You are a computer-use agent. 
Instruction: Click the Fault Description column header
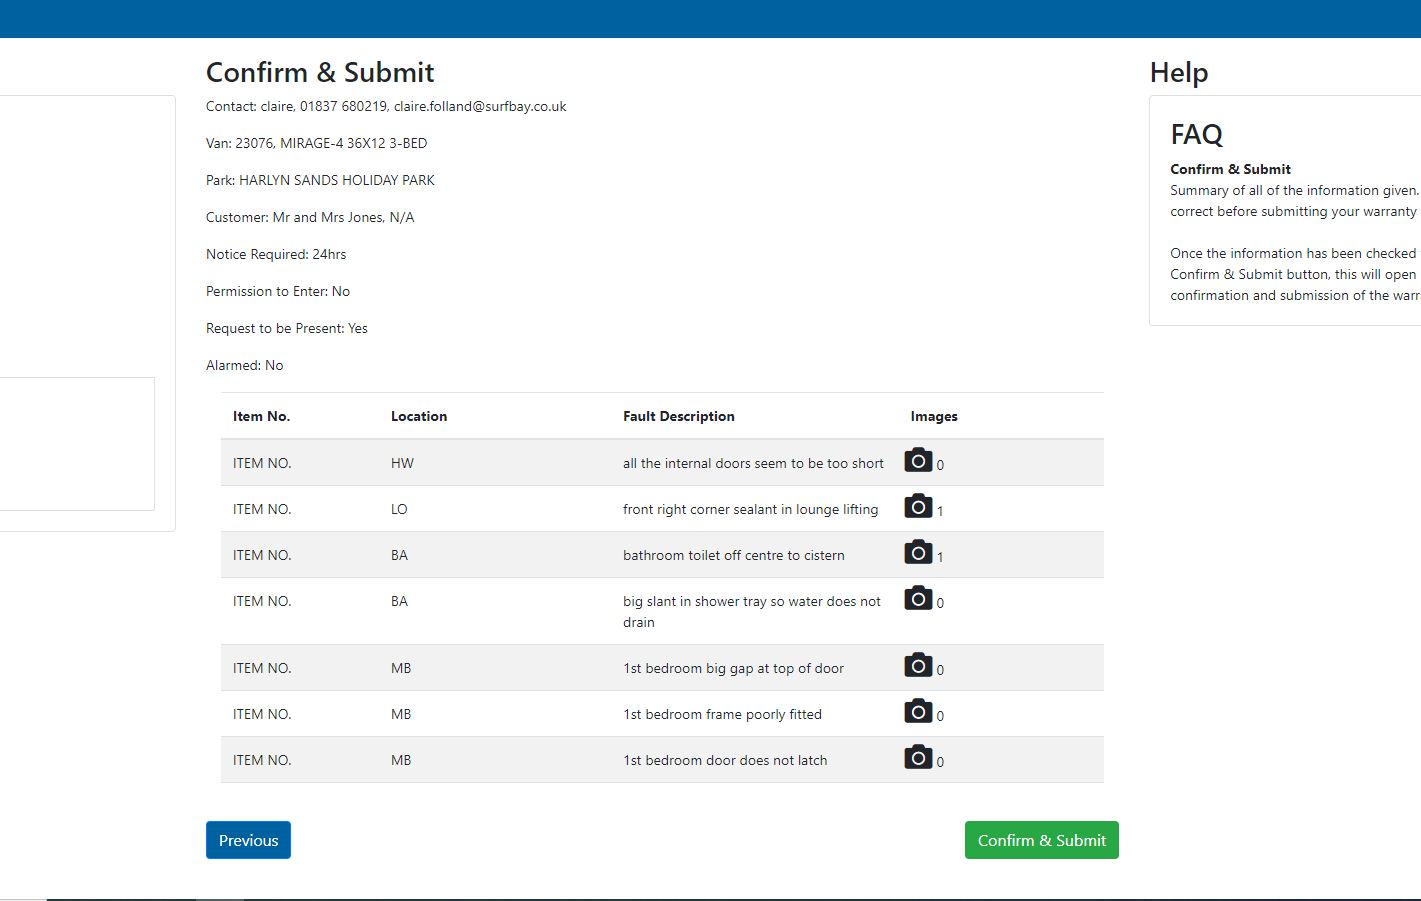(x=678, y=416)
